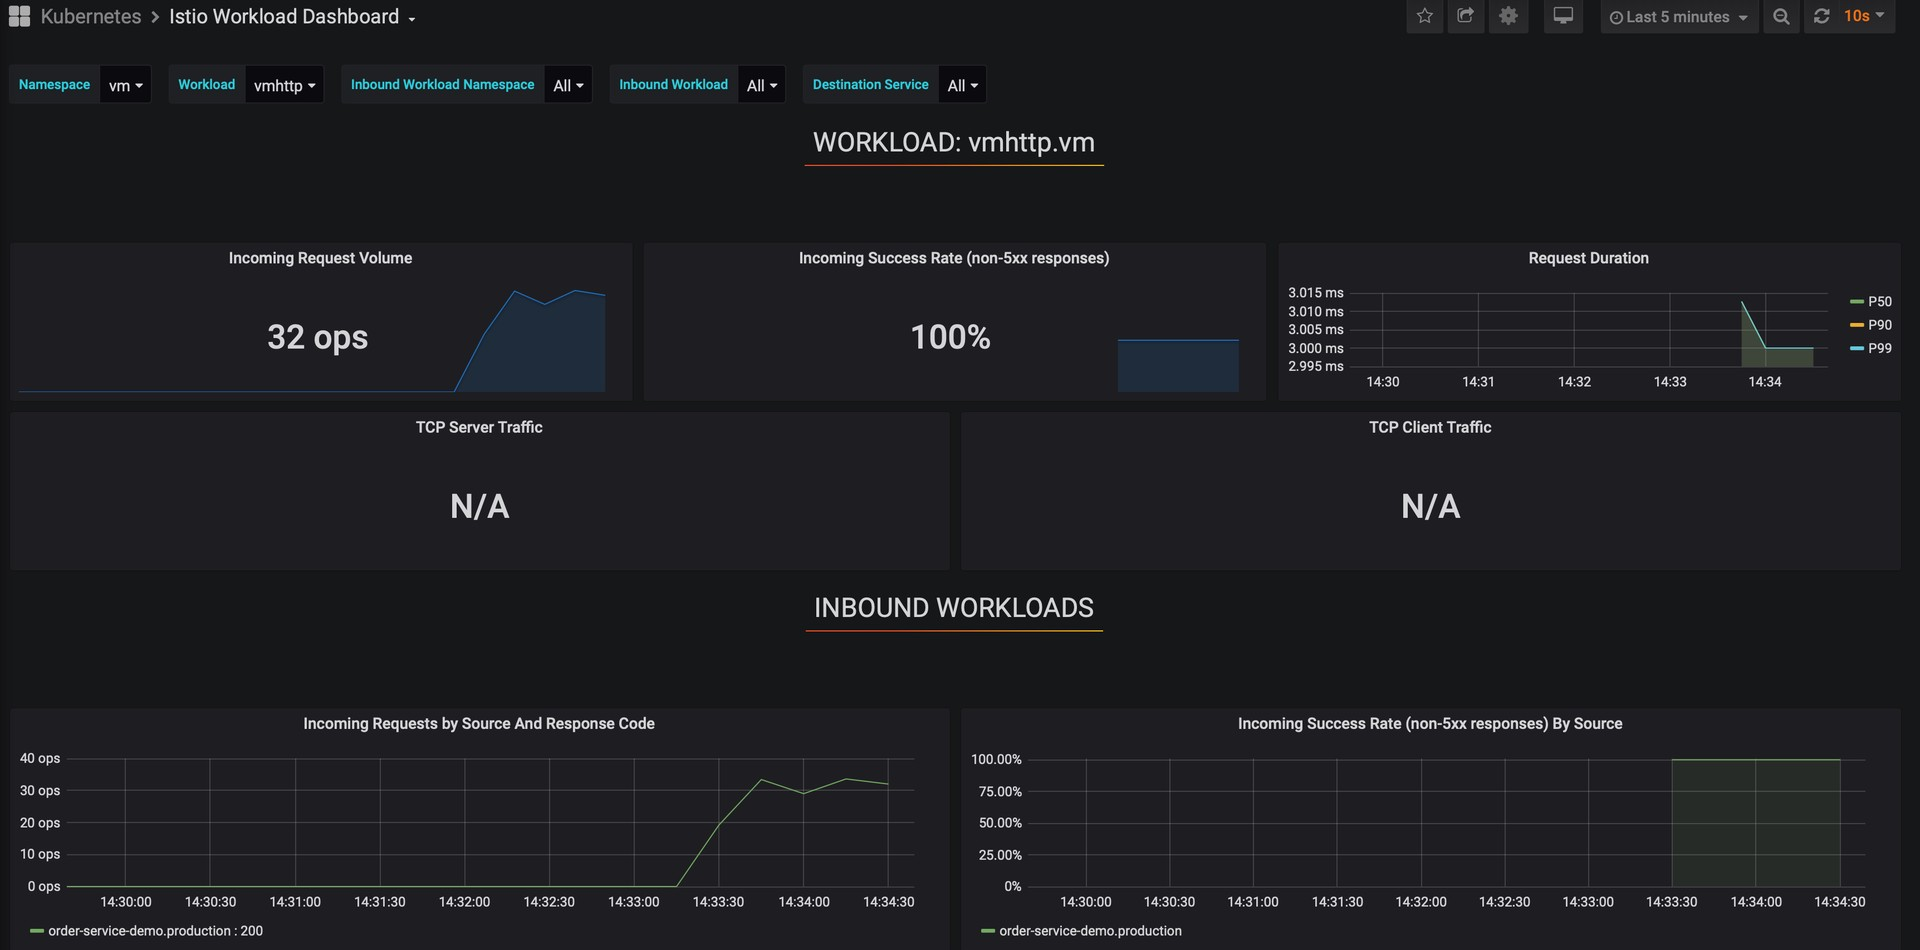Open the Destination Service All dropdown
The height and width of the screenshot is (950, 1920).
[962, 85]
